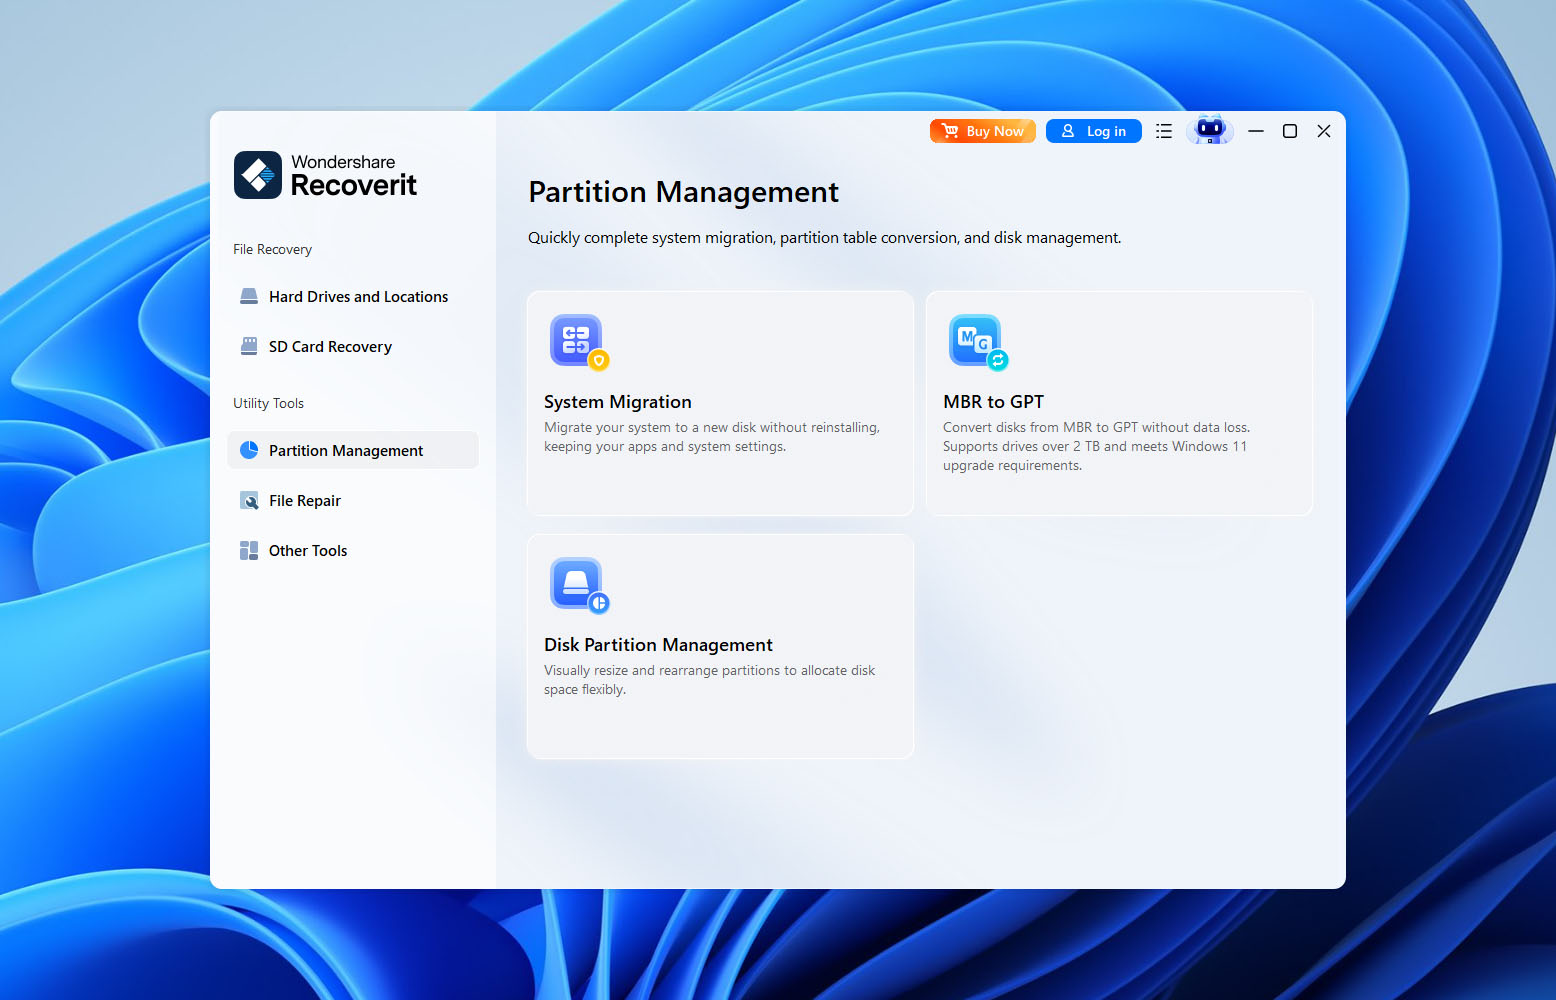Click the user profile icon in Log in
The width and height of the screenshot is (1556, 1000).
click(x=1068, y=131)
